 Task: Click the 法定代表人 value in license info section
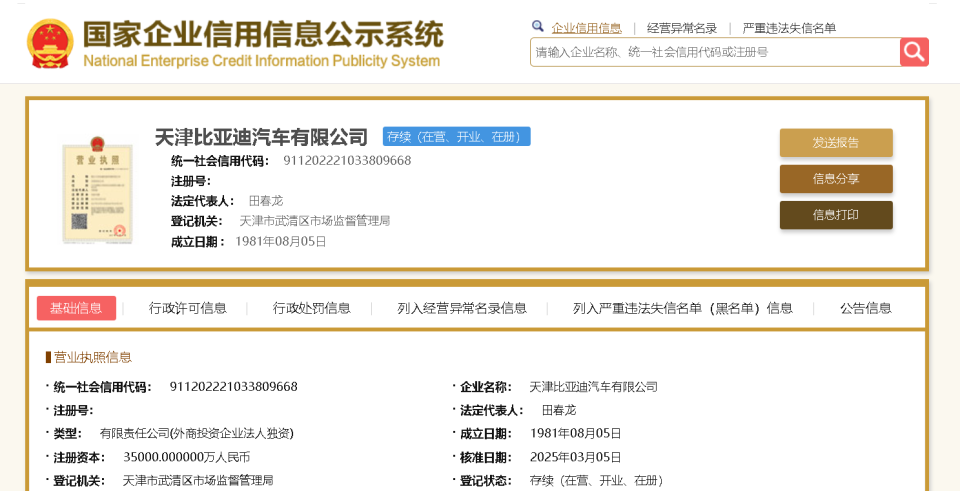560,410
